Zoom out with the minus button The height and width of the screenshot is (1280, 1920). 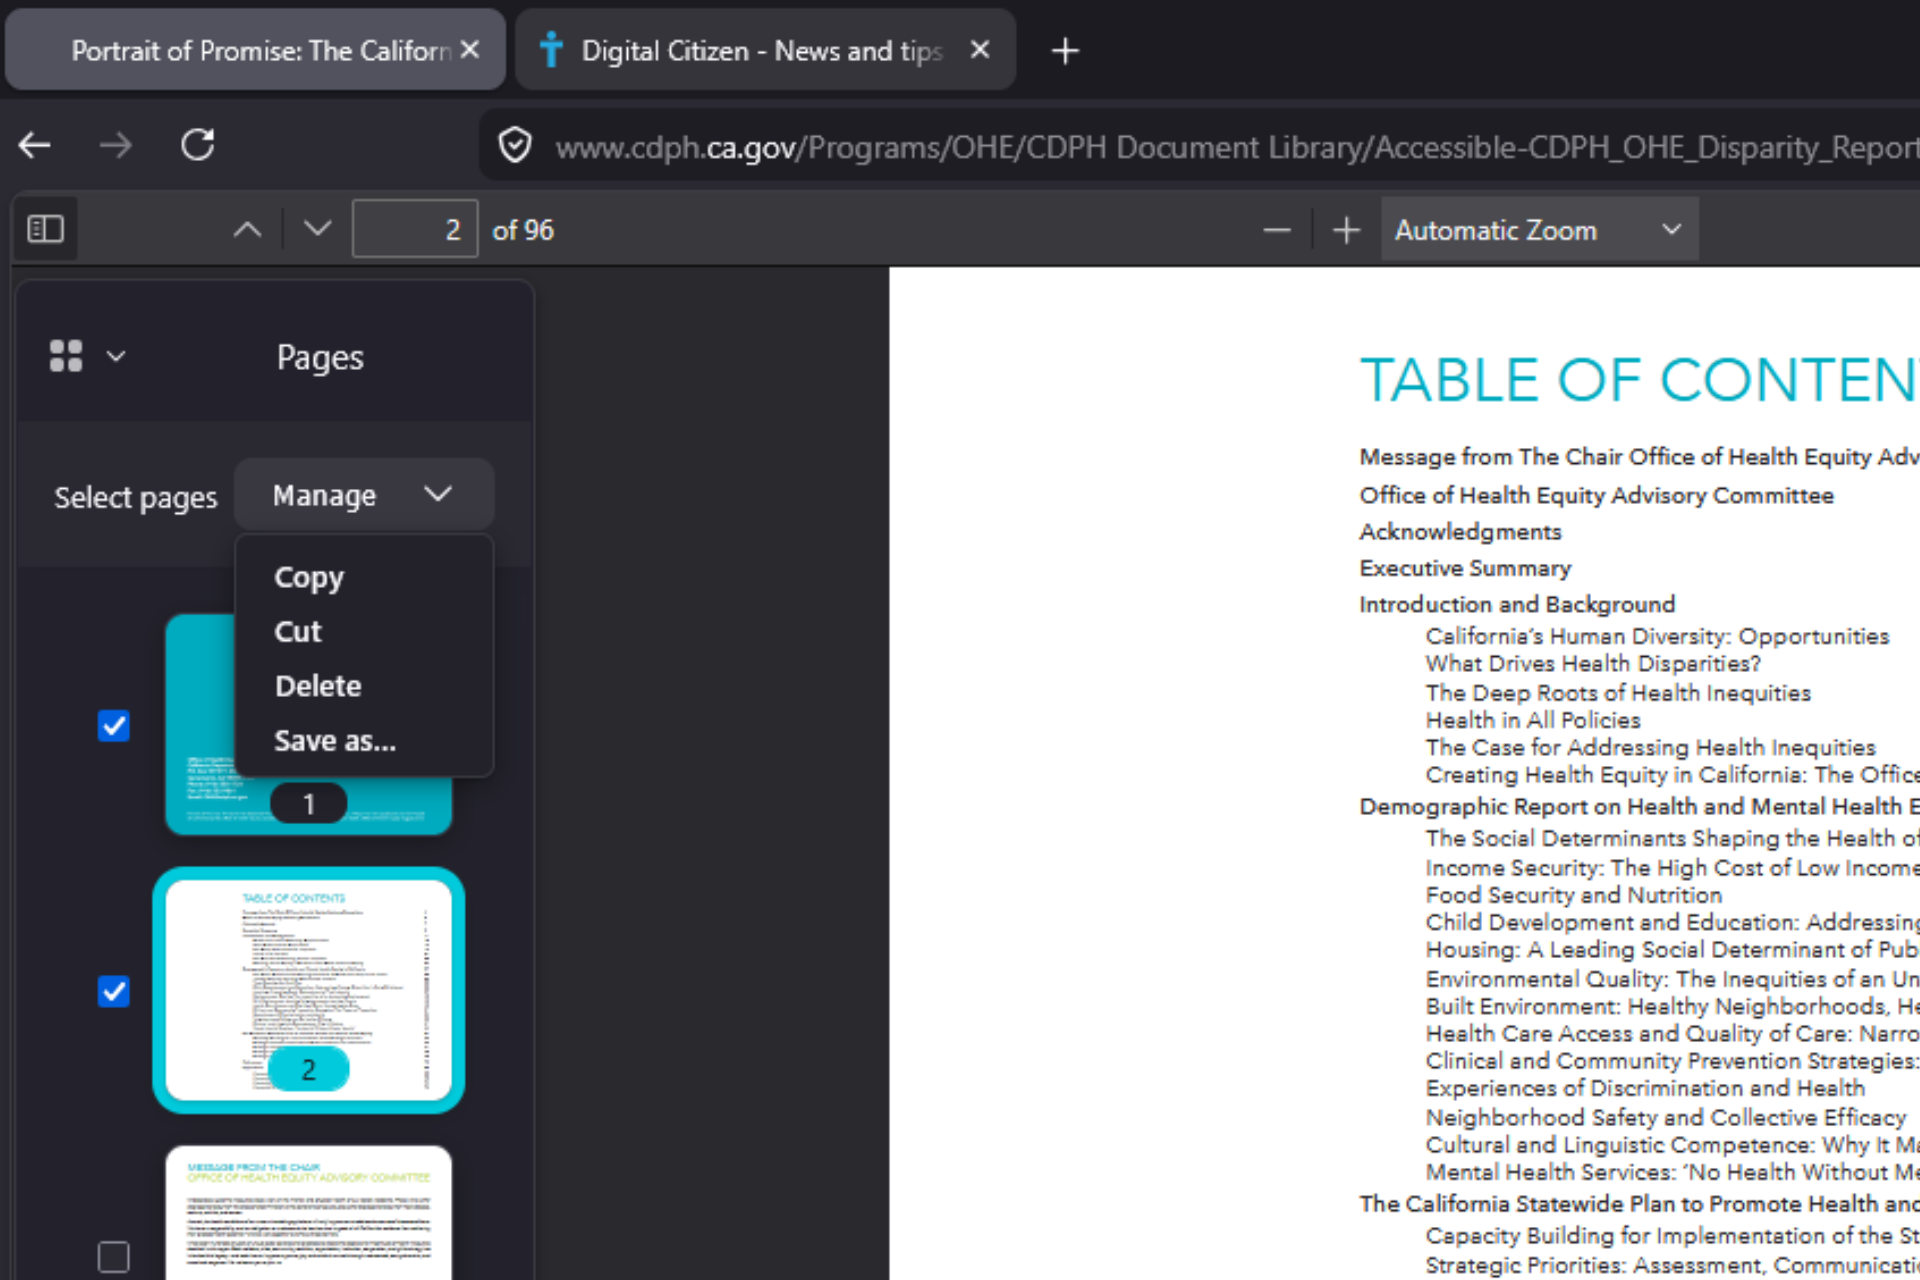pos(1277,230)
